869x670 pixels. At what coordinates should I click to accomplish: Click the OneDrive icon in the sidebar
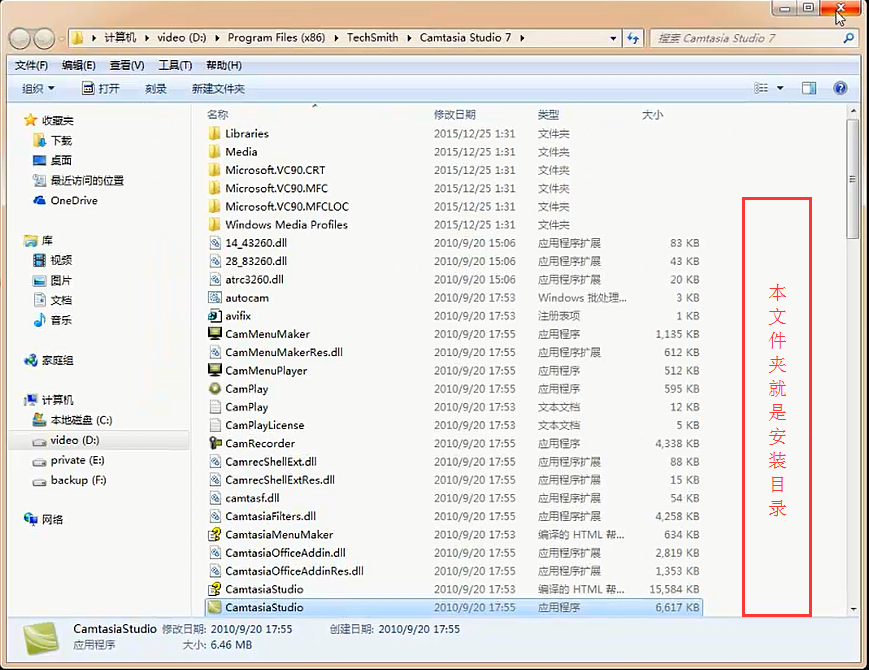40,200
